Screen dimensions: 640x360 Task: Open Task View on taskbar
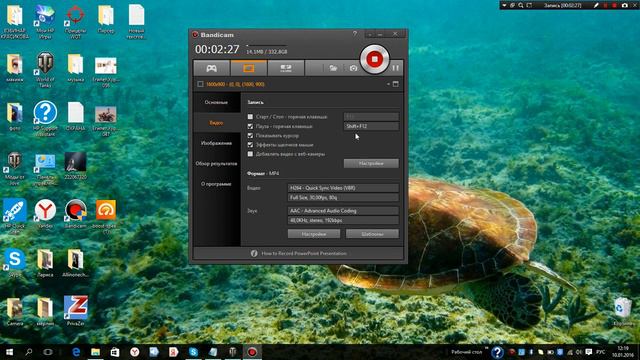pos(48,352)
